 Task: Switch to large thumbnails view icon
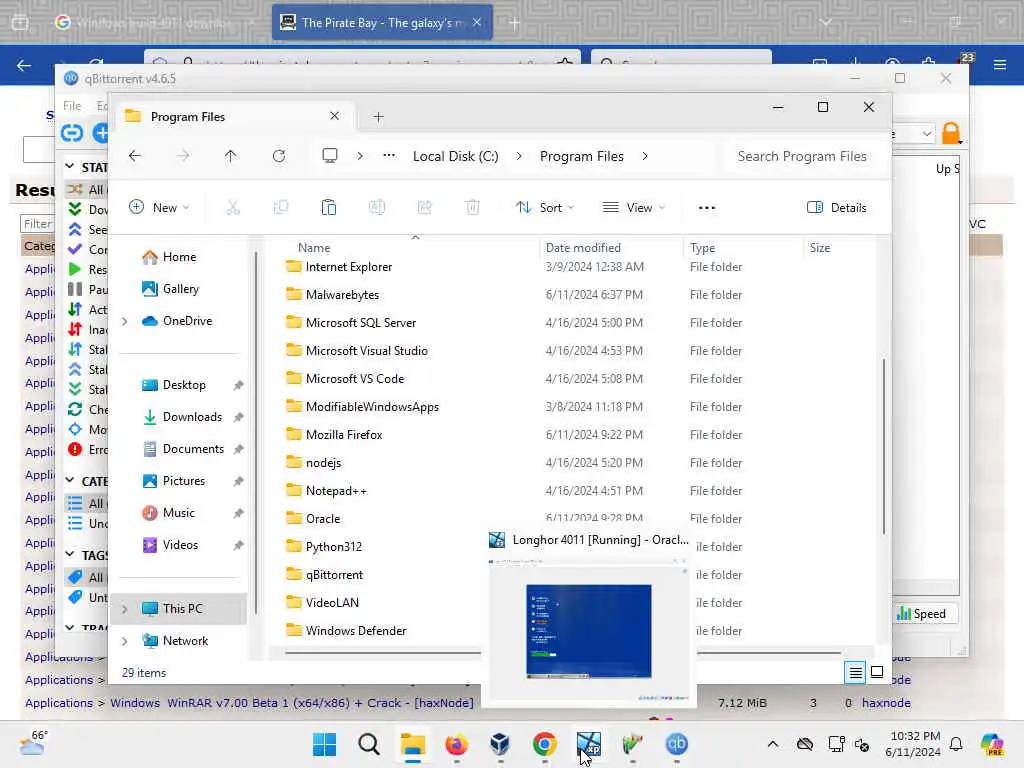pos(877,672)
